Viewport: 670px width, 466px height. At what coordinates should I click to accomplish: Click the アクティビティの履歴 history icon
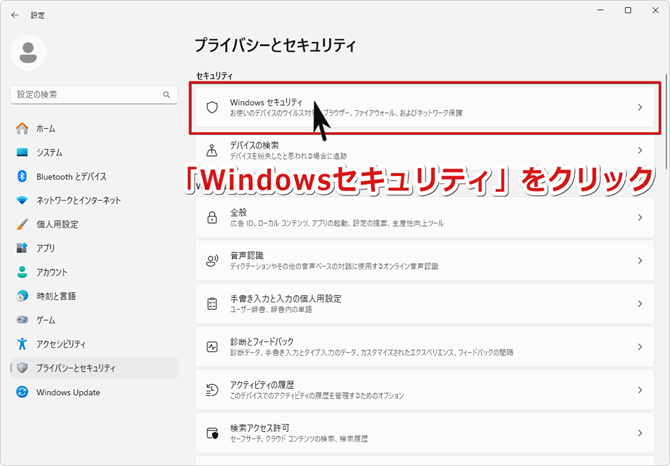click(x=212, y=390)
